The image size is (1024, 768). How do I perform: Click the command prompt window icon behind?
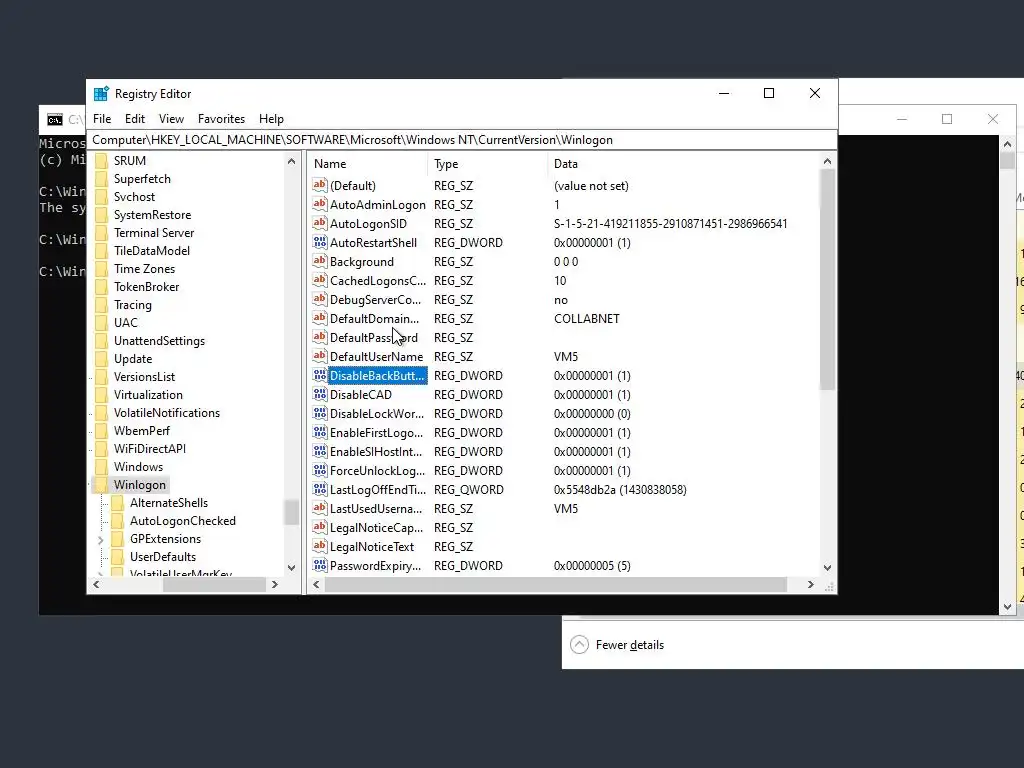pos(55,120)
